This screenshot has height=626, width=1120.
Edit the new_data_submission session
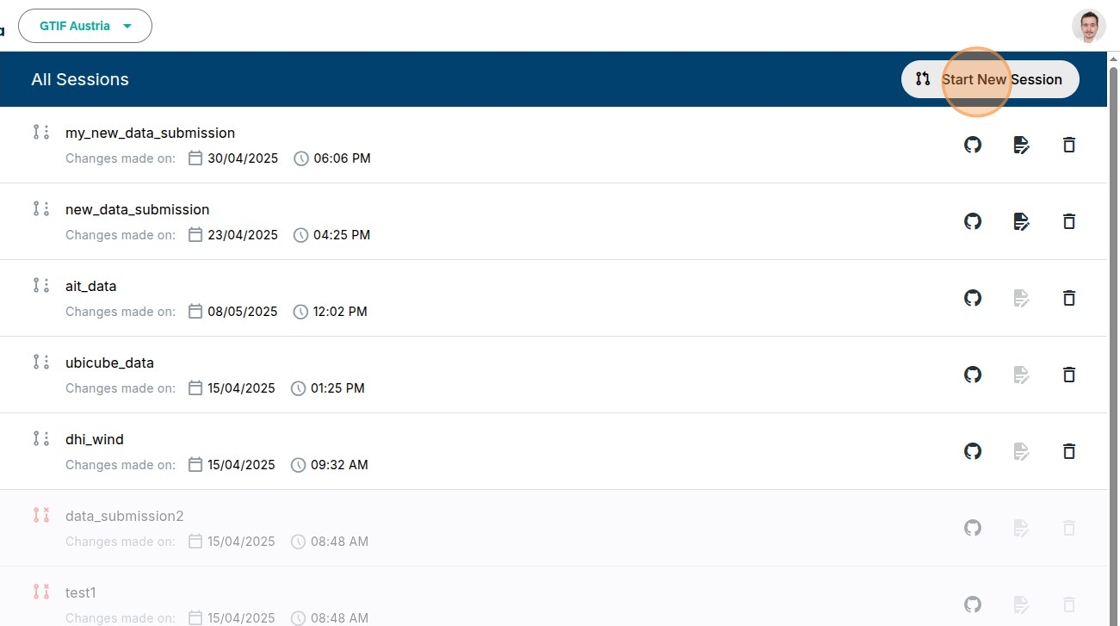click(1021, 221)
